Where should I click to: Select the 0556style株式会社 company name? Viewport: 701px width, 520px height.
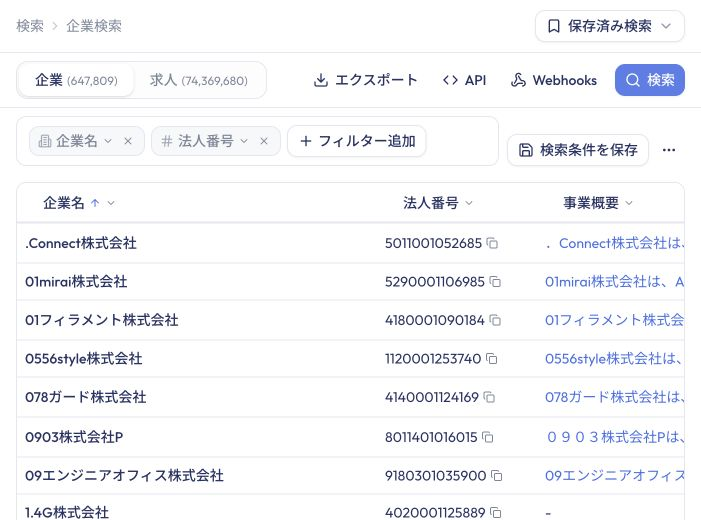pos(84,359)
